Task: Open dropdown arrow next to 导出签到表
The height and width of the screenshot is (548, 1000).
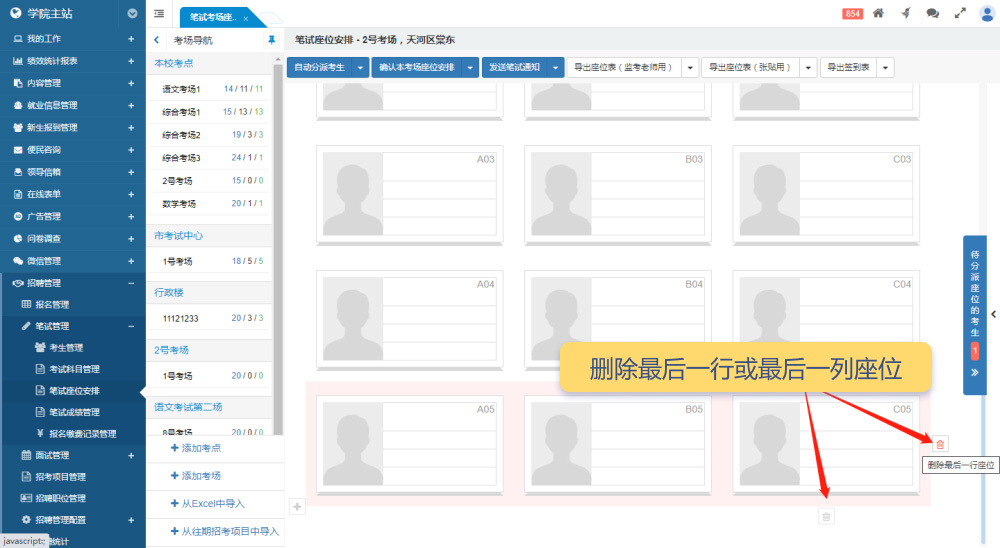Action: click(885, 68)
